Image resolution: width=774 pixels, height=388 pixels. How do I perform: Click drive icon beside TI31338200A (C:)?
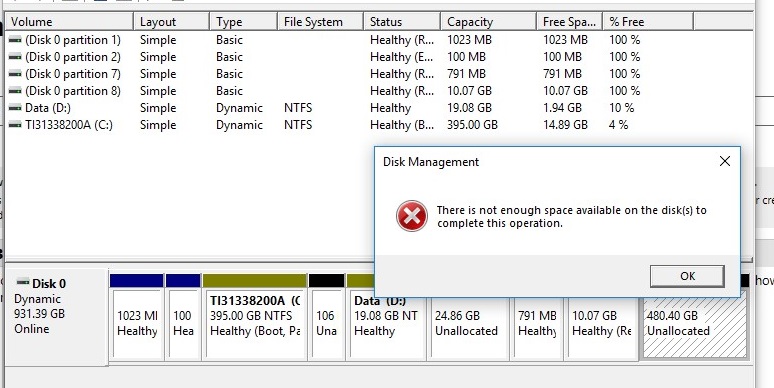pos(15,125)
